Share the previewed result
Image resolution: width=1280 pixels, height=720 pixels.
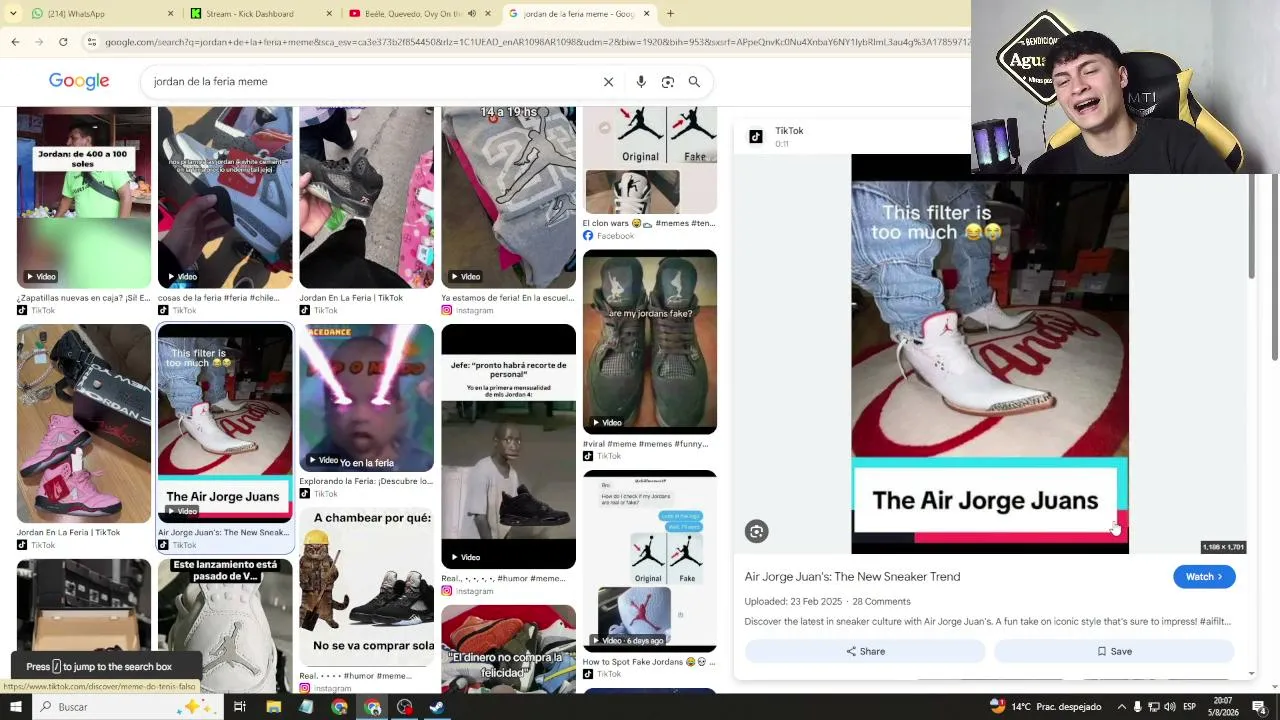pos(865,651)
